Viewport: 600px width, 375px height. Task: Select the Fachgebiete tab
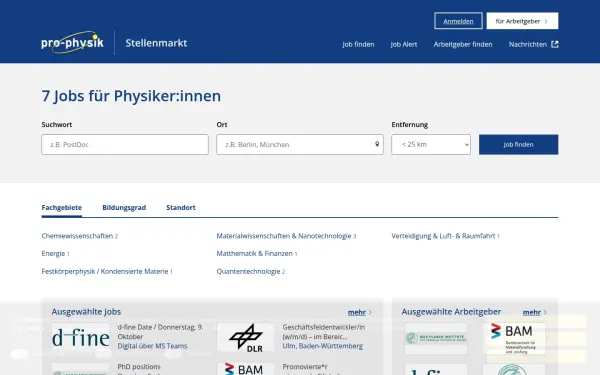tap(62, 207)
